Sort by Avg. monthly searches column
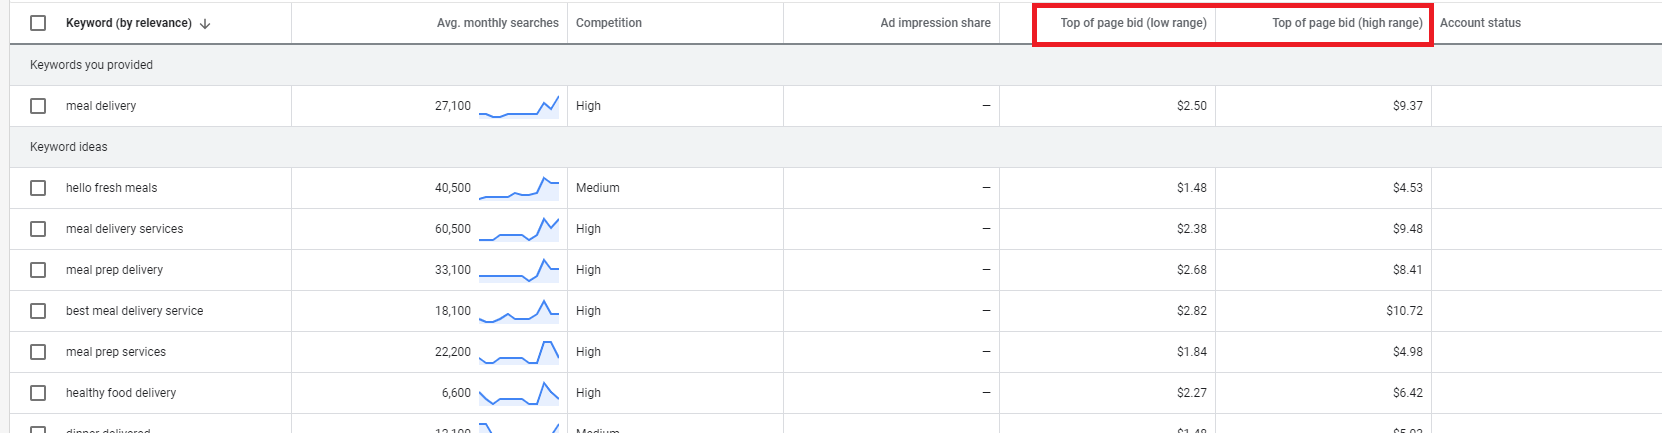The width and height of the screenshot is (1662, 433). (x=497, y=23)
